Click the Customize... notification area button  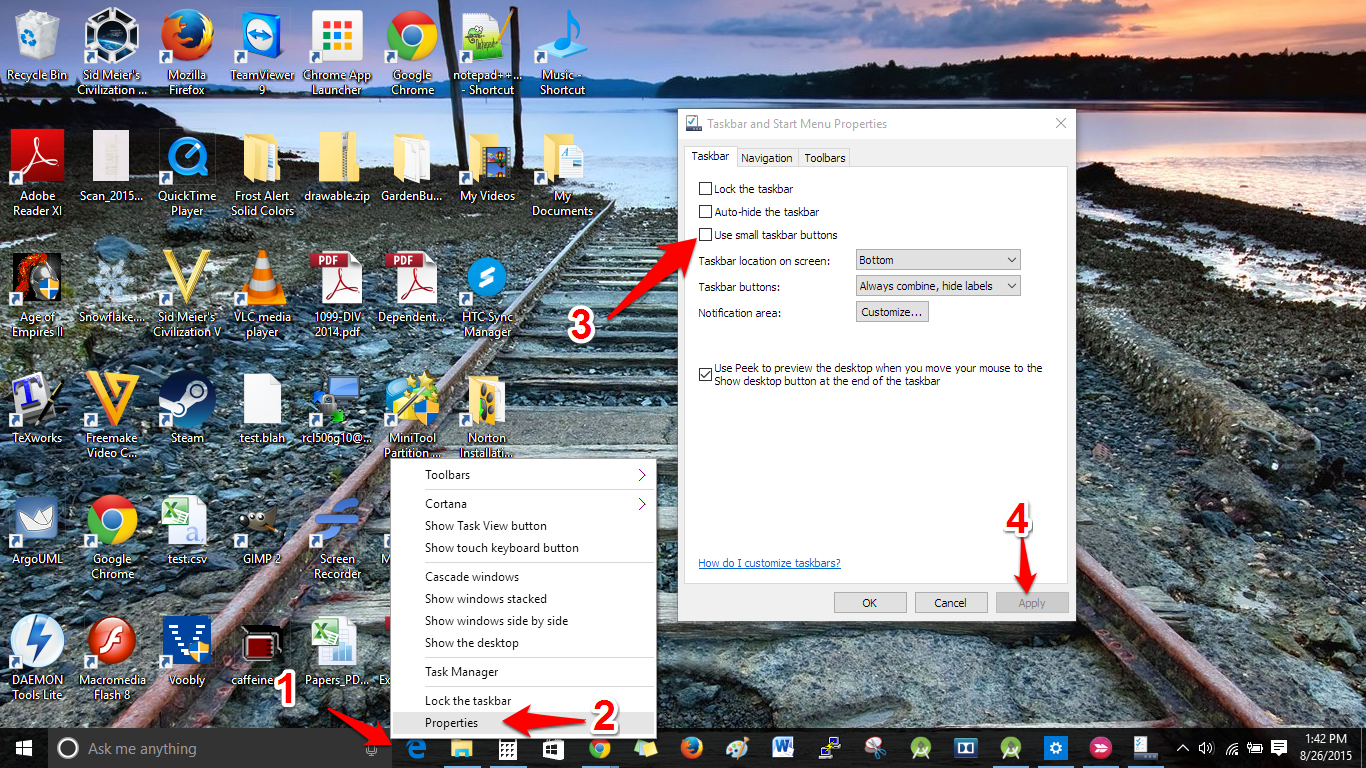[892, 312]
